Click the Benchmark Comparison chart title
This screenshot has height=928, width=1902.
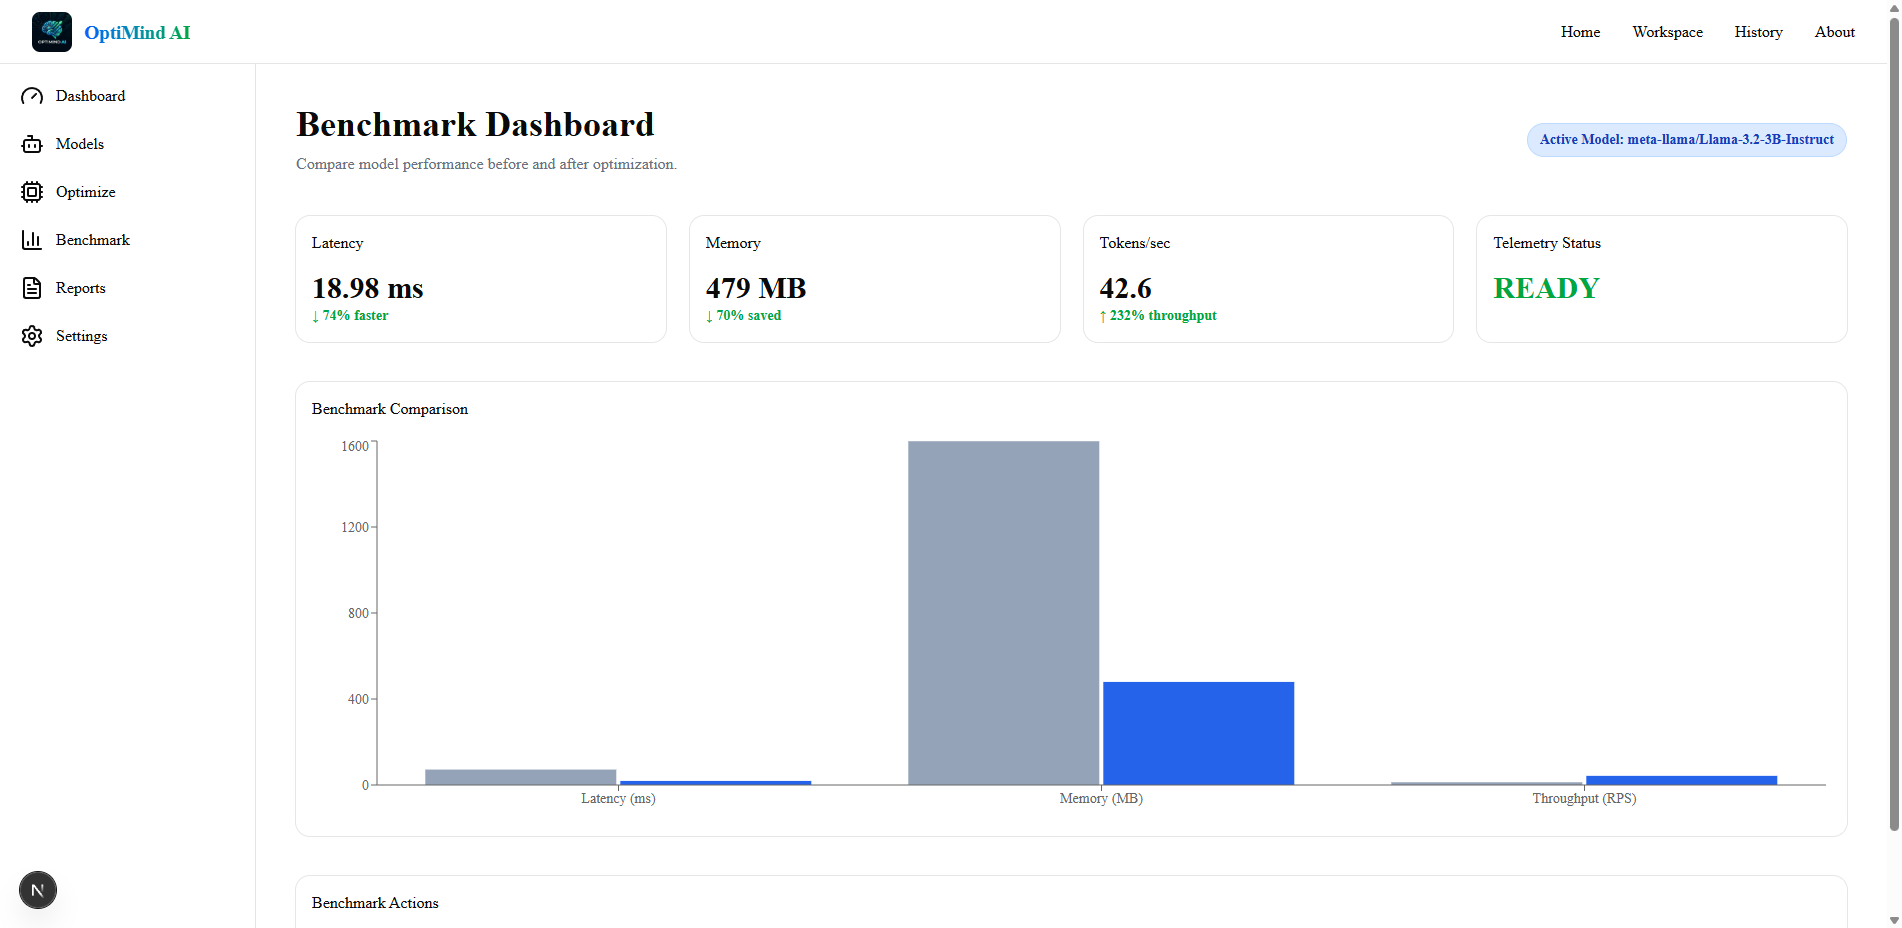pos(390,409)
